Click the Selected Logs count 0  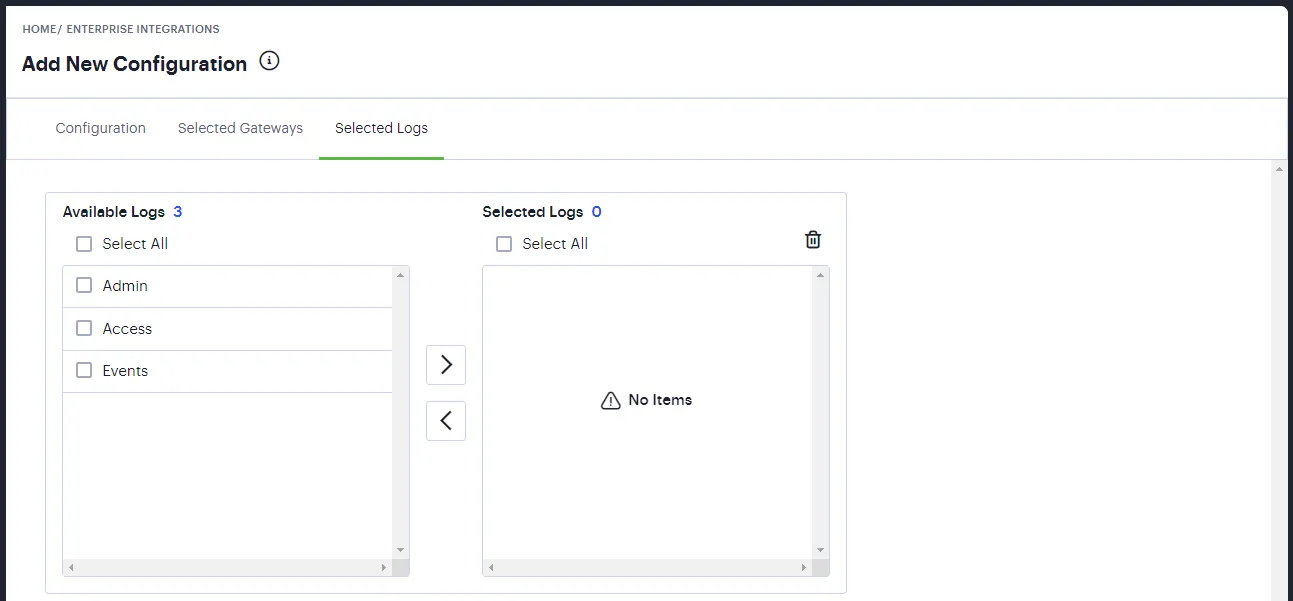point(596,212)
